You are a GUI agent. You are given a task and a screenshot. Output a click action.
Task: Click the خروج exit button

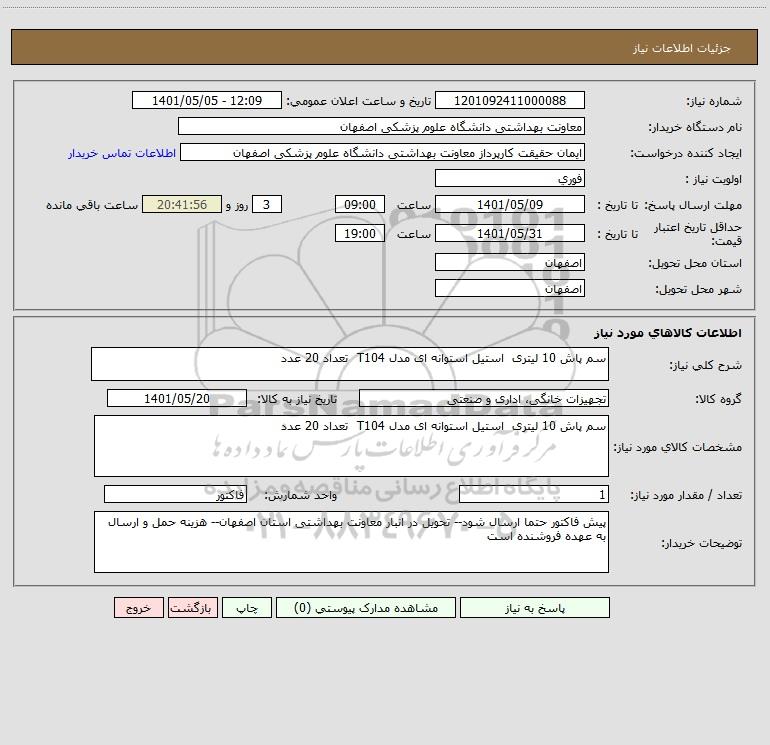(138, 607)
